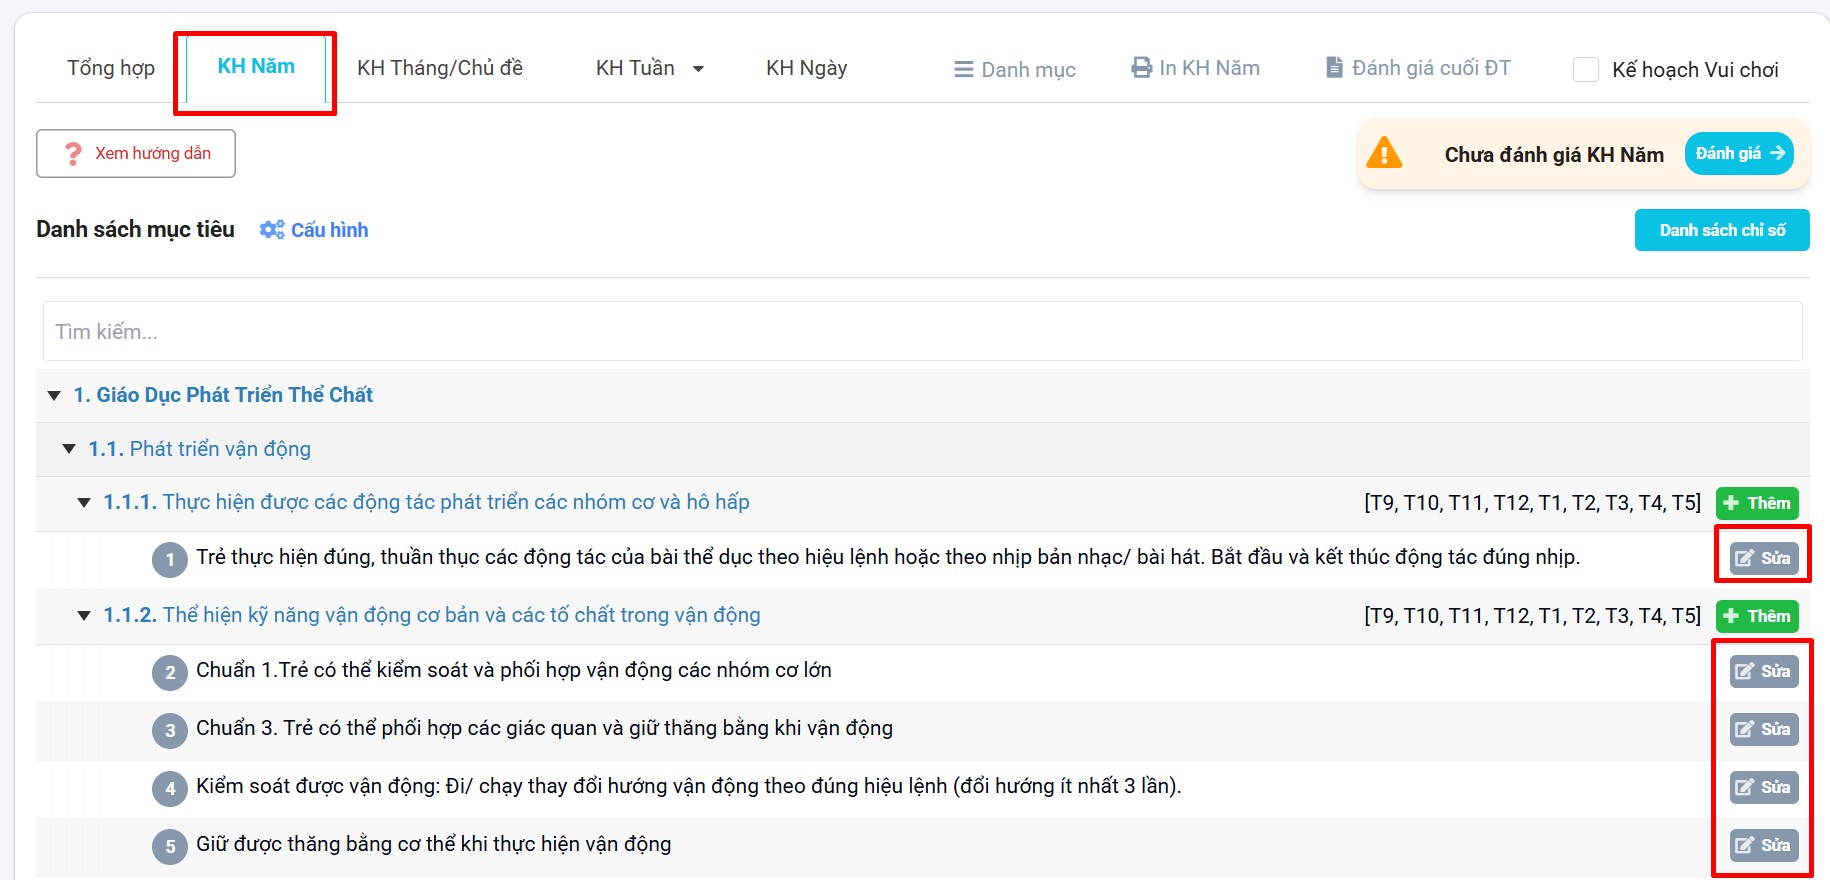Viewport: 1830px width, 880px height.
Task: Click the Đánh giá arrow button
Action: pyautogui.click(x=1739, y=154)
